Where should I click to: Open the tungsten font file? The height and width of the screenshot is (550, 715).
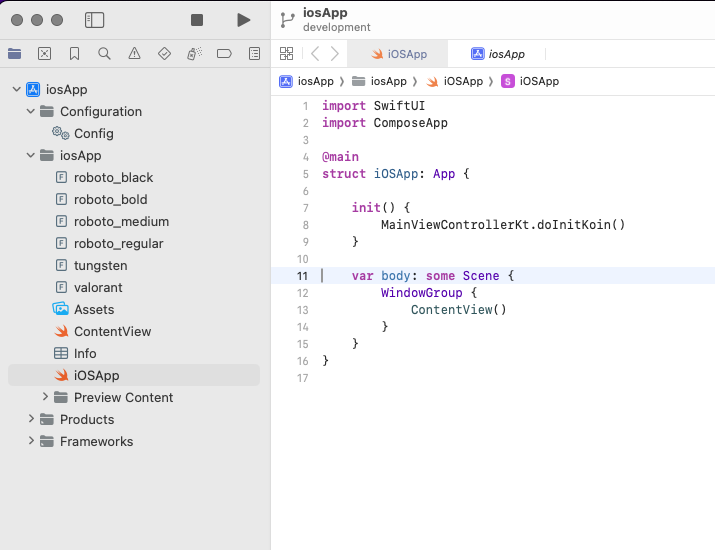134,265
